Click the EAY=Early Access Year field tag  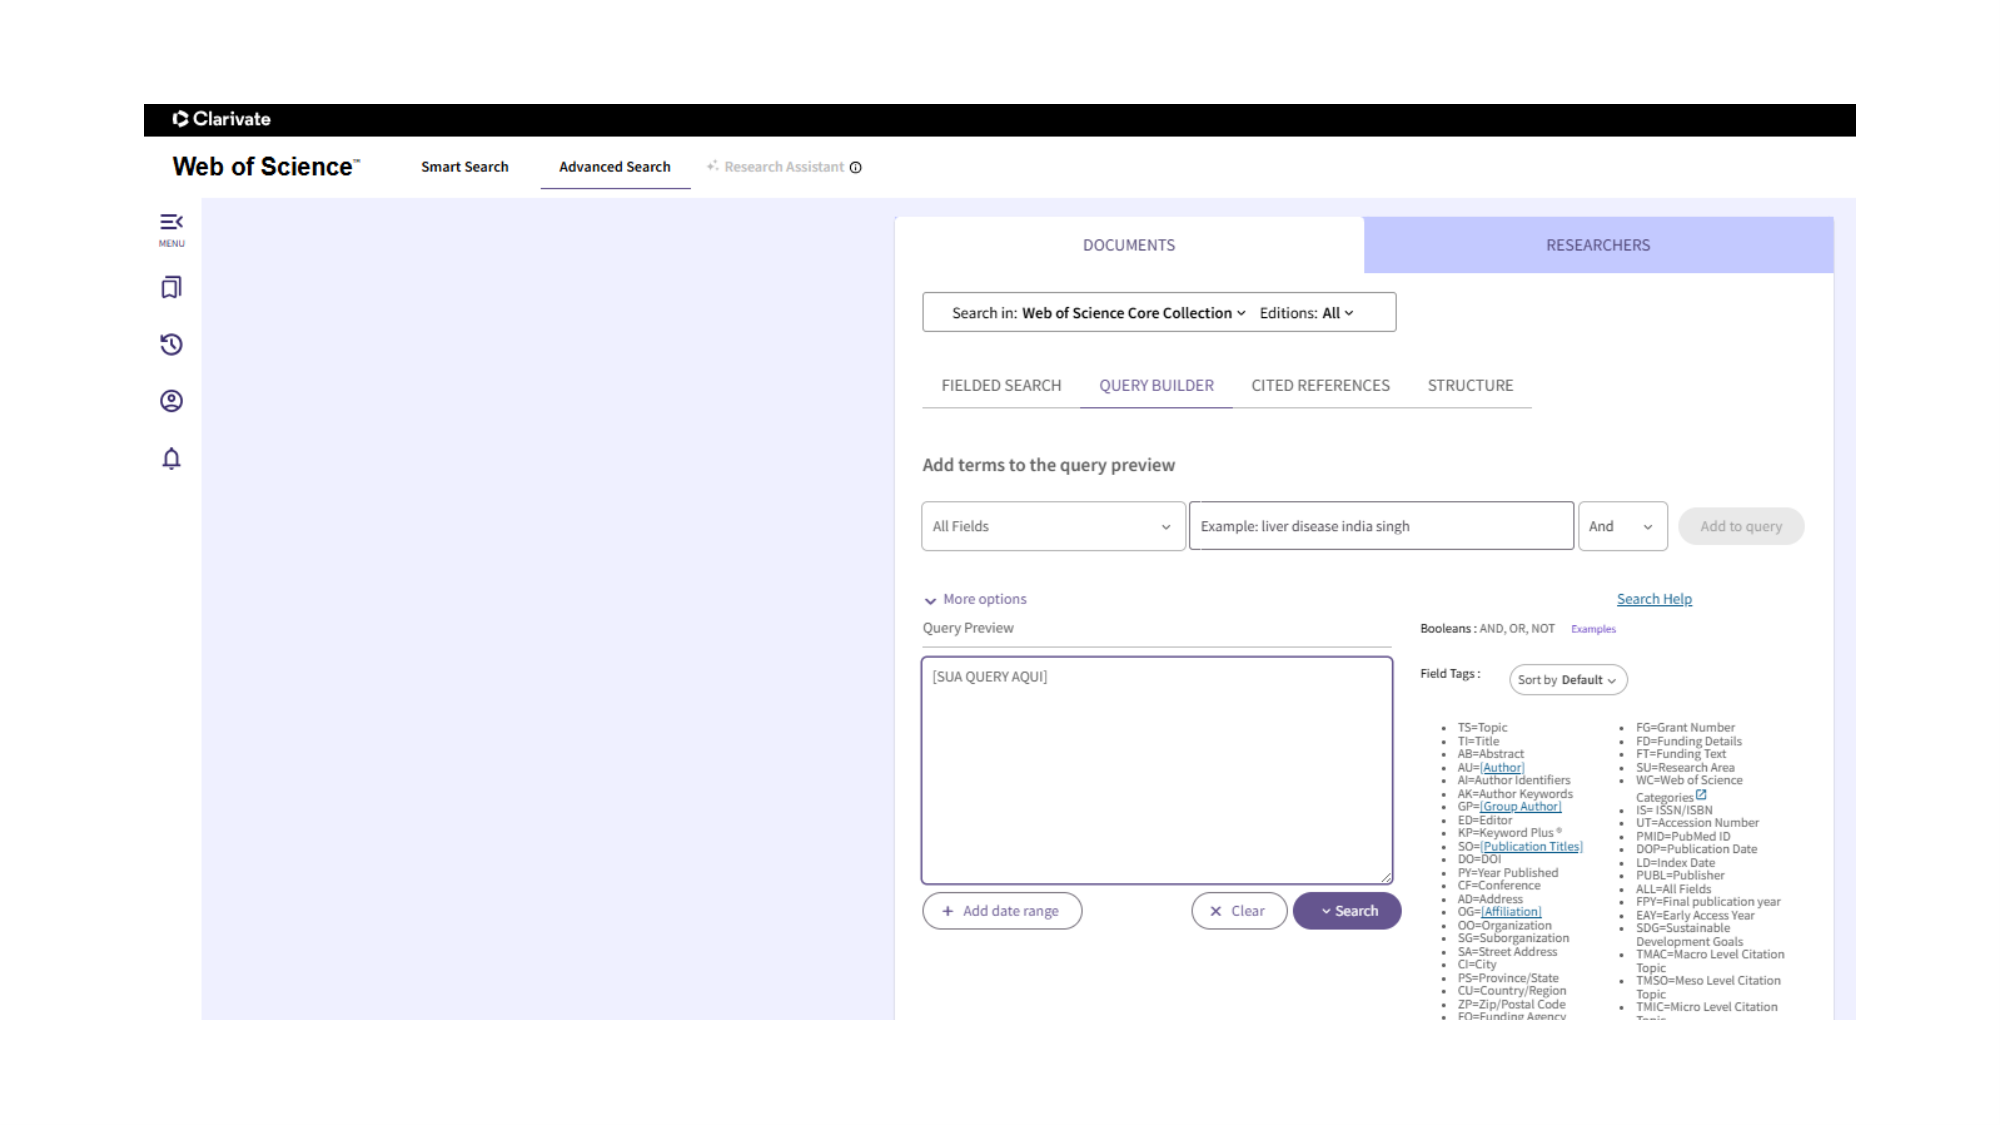(x=1695, y=915)
